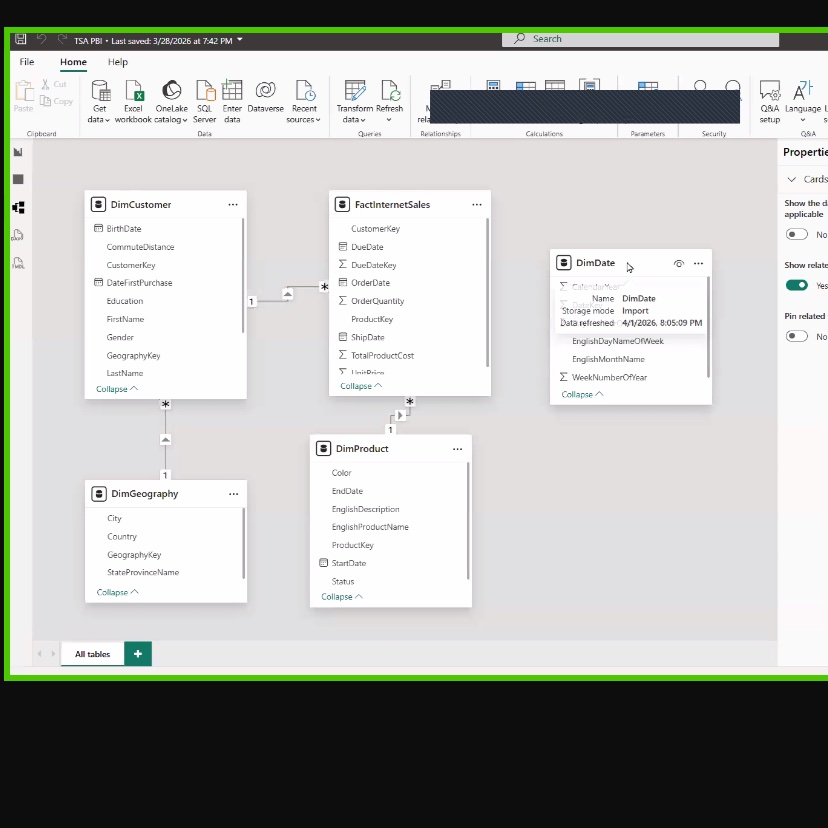The width and height of the screenshot is (828, 828).
Task: Add a new layout tab
Action: click(138, 654)
